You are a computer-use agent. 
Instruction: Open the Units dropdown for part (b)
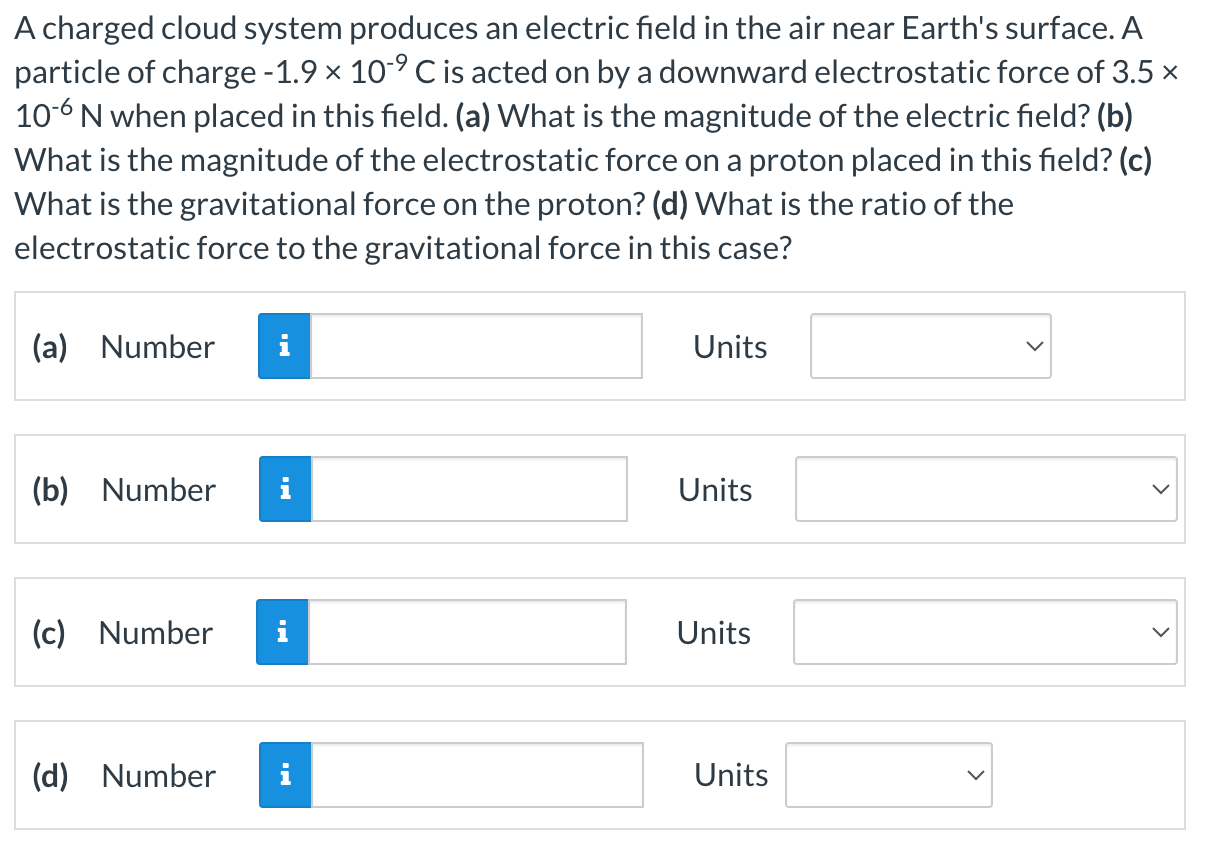pyautogui.click(x=985, y=489)
